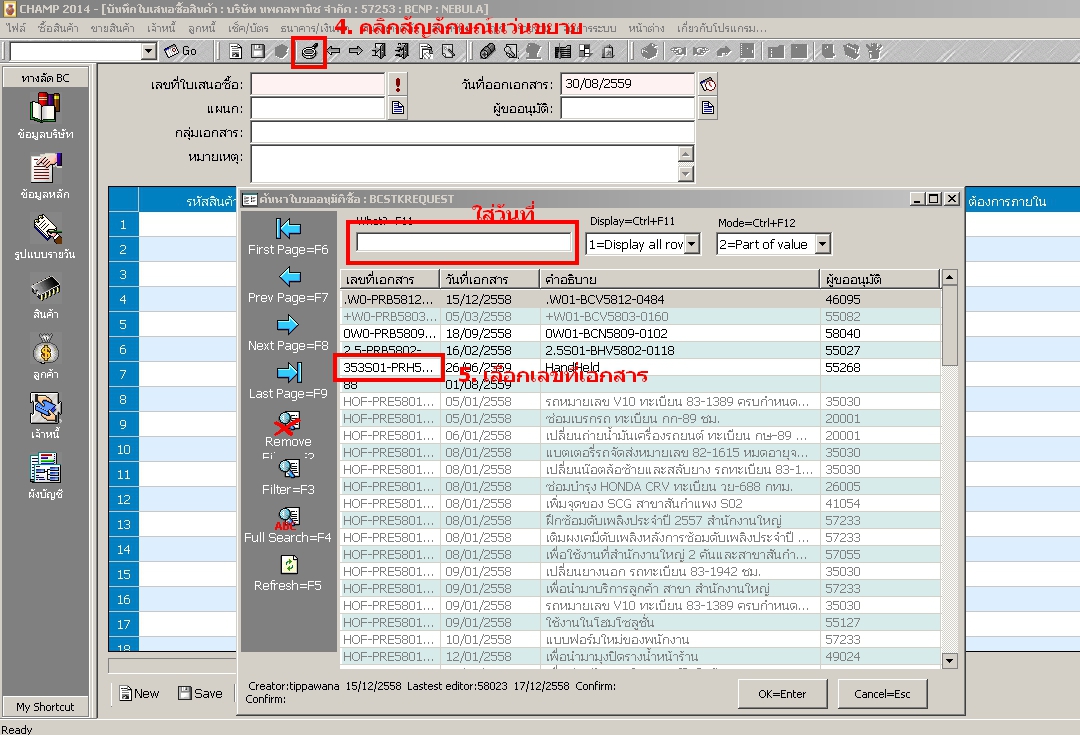Screen dimensions: 1080x735
Task: Open the toolbar shortcut combo box
Action: pos(149,51)
